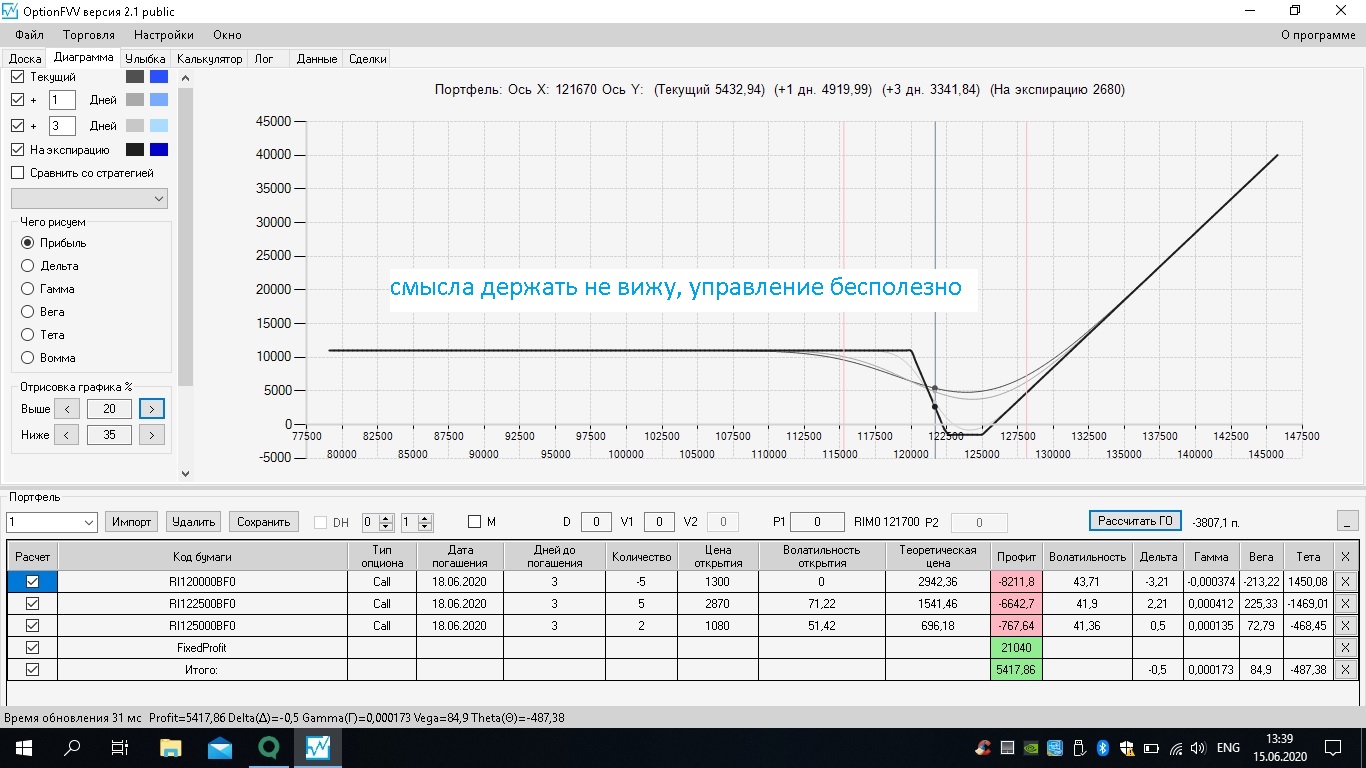Launch File Explorer from the taskbar
The height and width of the screenshot is (768, 1366).
pyautogui.click(x=170, y=747)
